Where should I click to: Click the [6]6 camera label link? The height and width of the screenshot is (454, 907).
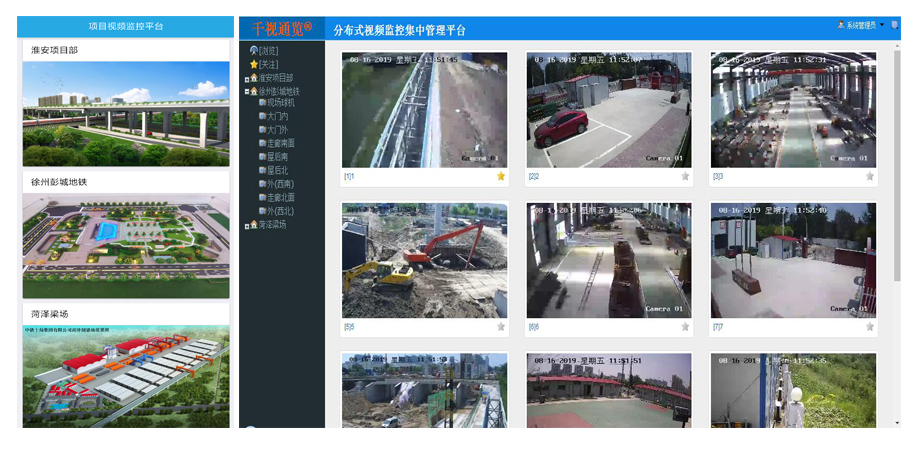pos(533,327)
